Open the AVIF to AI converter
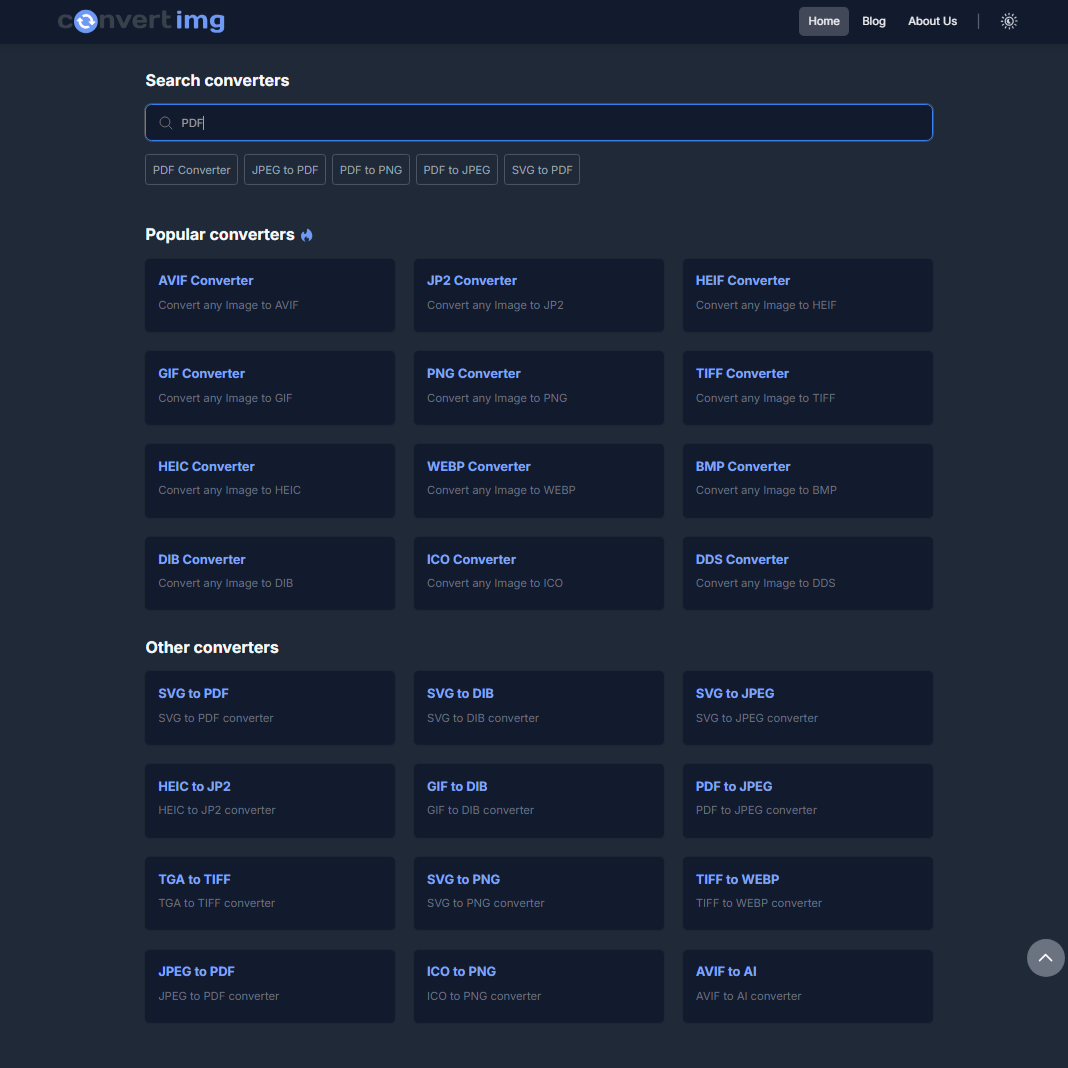This screenshot has height=1068, width=1068. pyautogui.click(x=807, y=986)
